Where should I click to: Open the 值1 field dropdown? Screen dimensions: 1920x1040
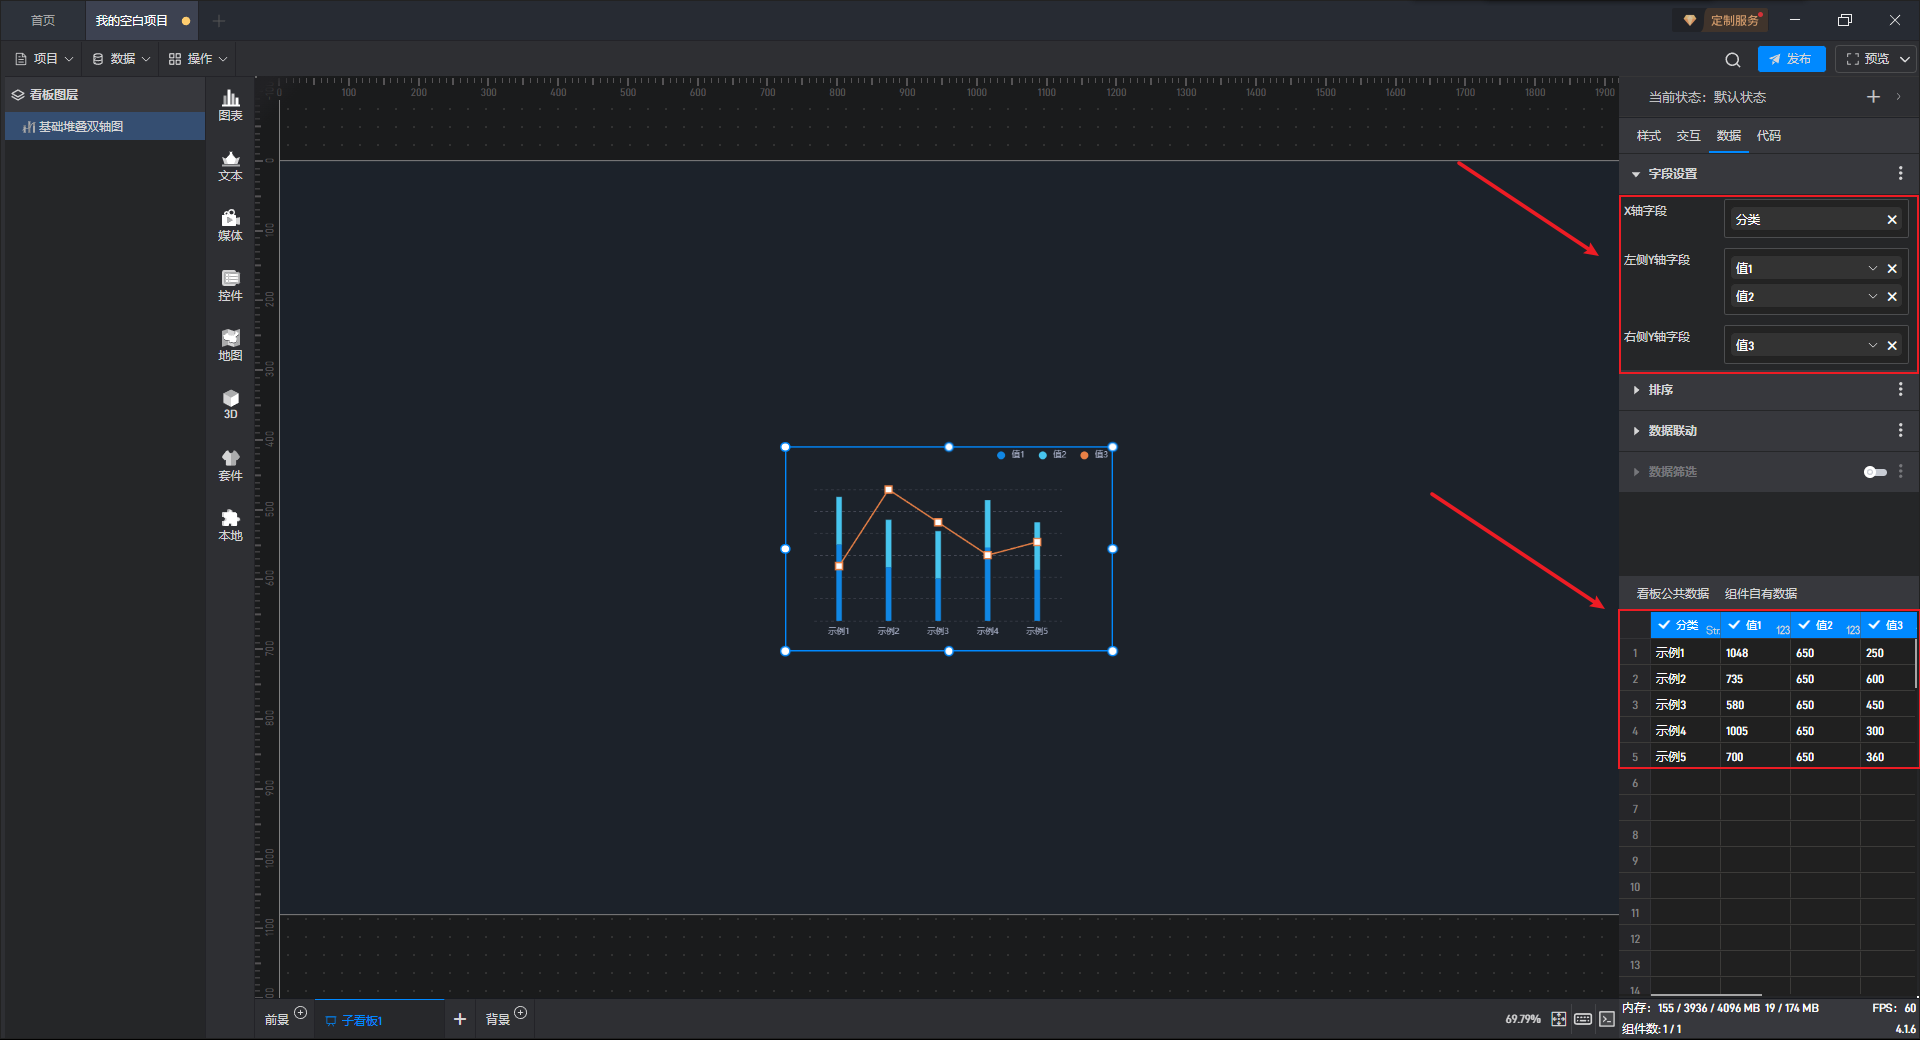coord(1873,269)
